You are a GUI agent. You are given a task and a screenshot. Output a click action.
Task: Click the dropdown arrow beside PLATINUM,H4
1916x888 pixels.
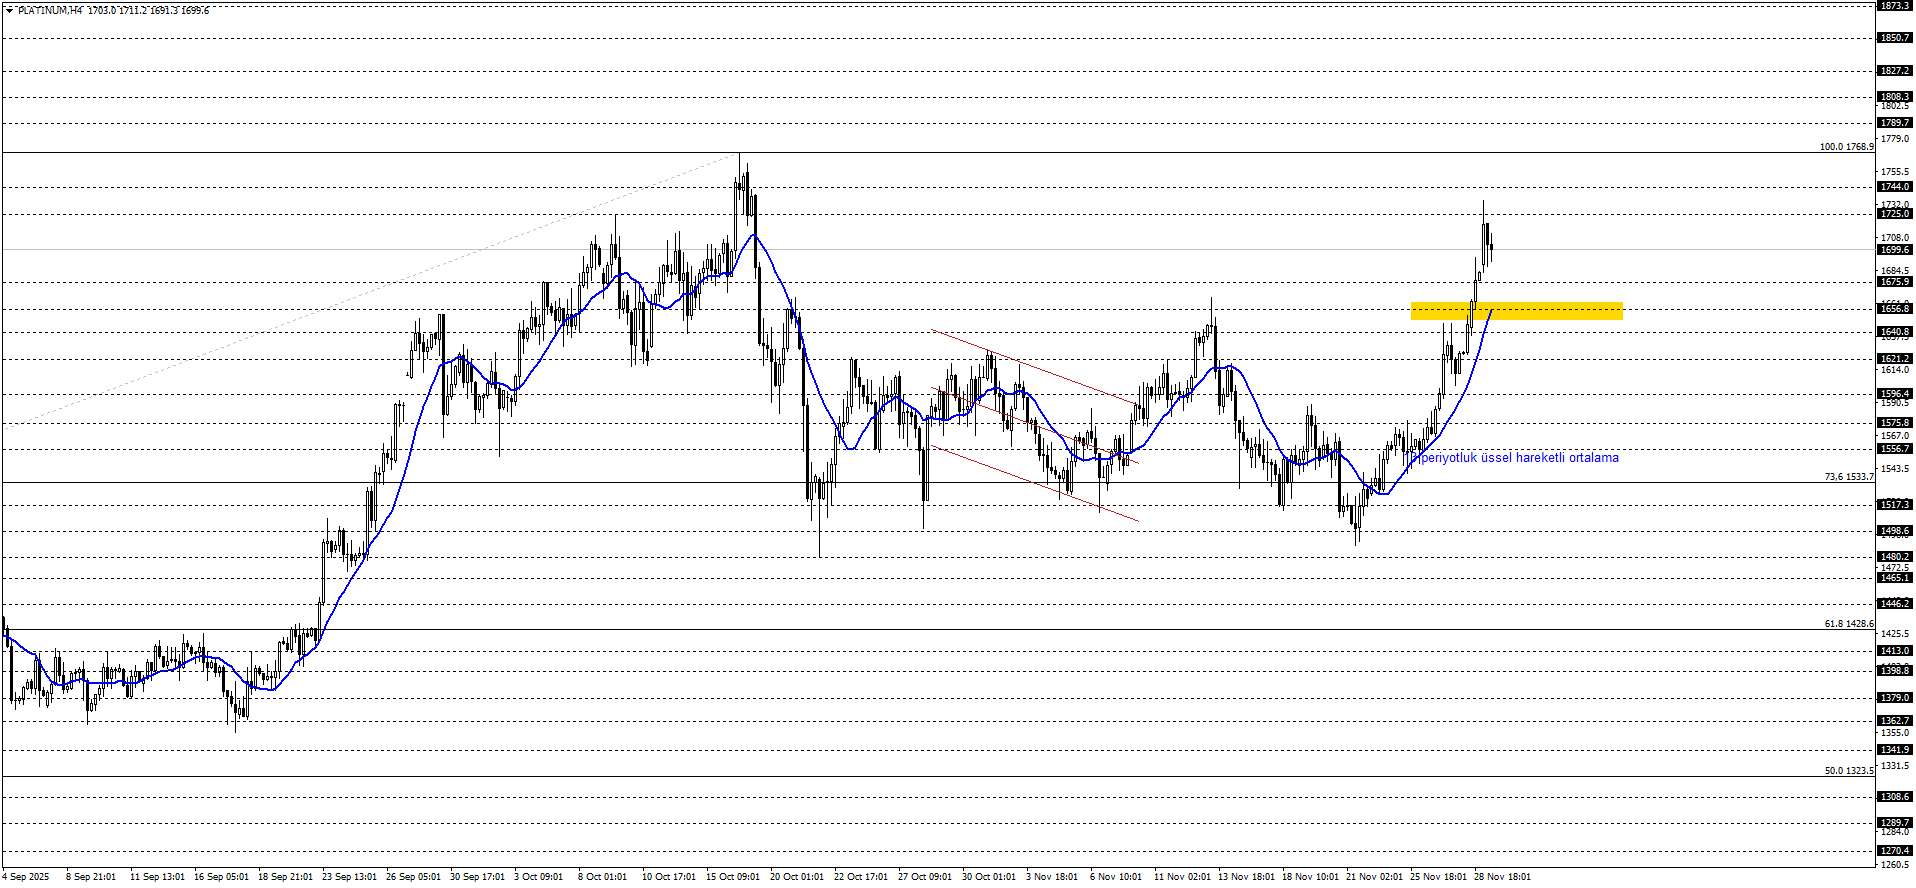[9, 10]
